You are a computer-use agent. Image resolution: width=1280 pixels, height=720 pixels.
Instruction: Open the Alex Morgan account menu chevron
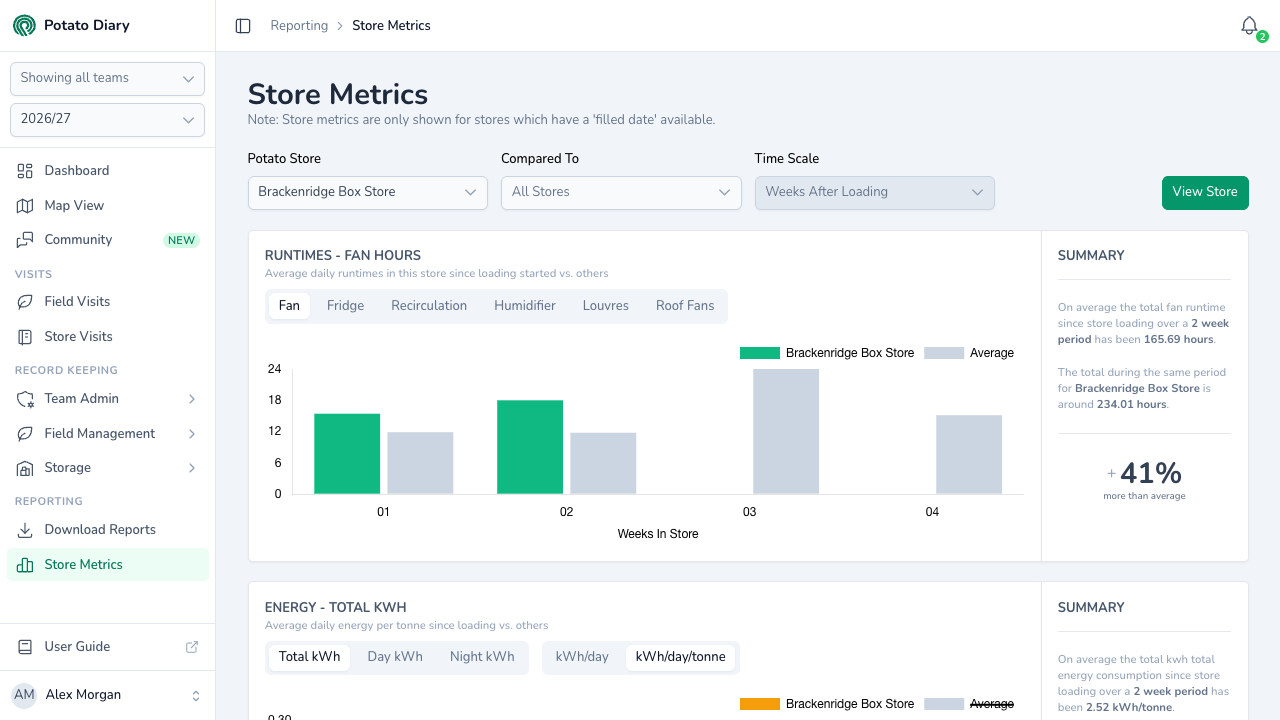coord(196,696)
